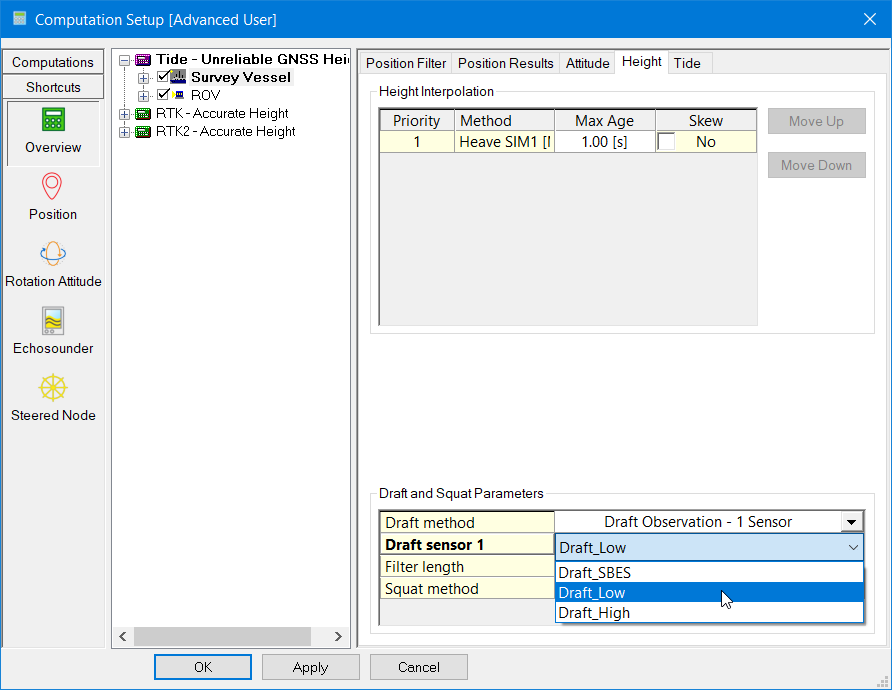This screenshot has width=892, height=690.
Task: Click the RTK2 - Accurate Height computation icon
Action: click(143, 131)
